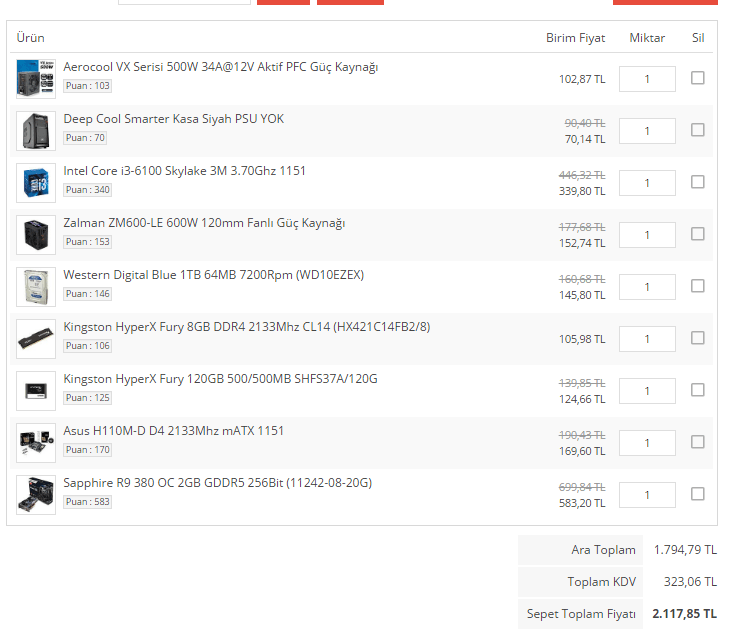This screenshot has width=730, height=631.
Task: Open Kingston HyperX Fury 8GB DDR4 link
Action: coord(247,327)
